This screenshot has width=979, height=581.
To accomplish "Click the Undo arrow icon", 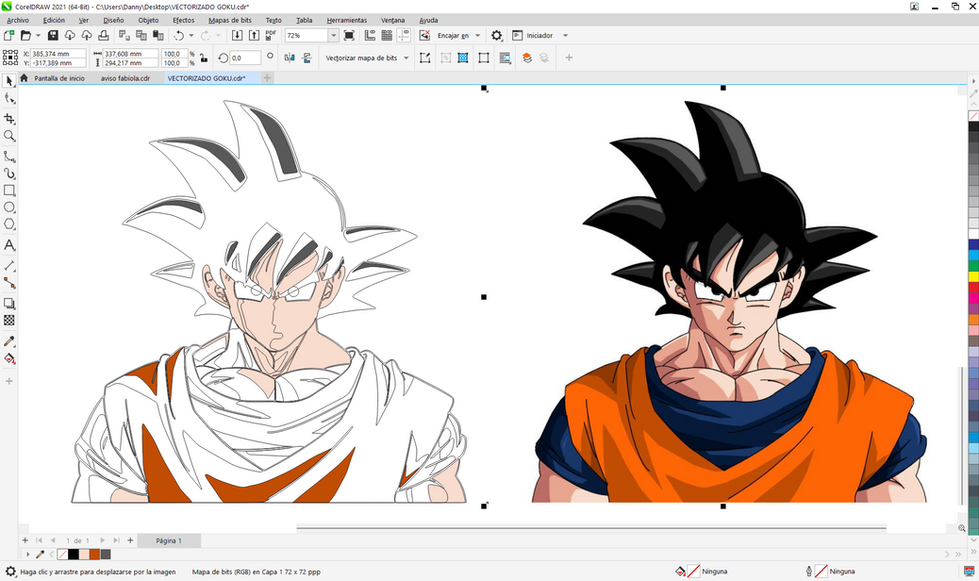I will coord(179,36).
